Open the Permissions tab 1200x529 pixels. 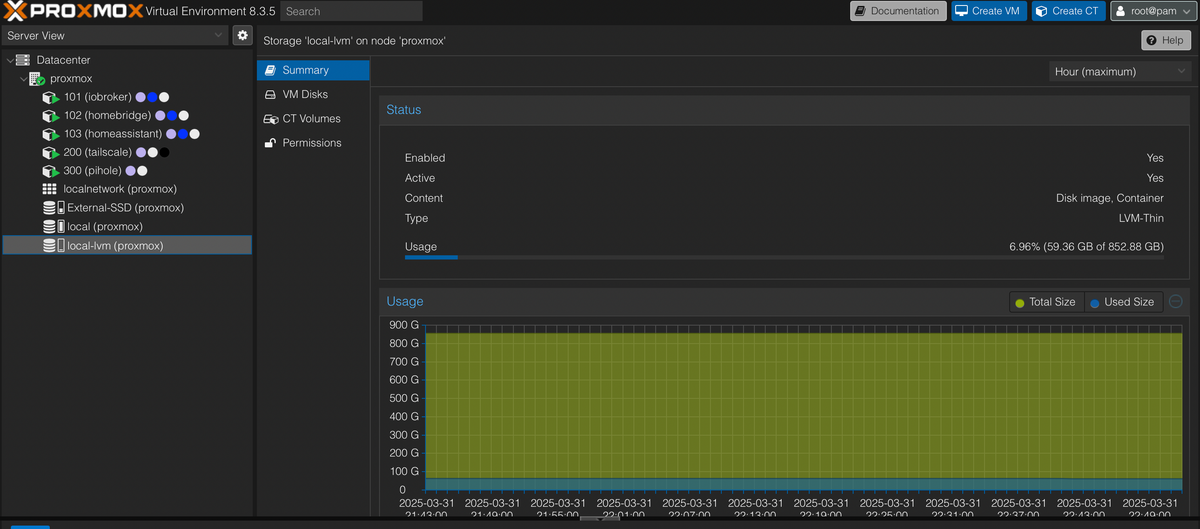pos(313,143)
